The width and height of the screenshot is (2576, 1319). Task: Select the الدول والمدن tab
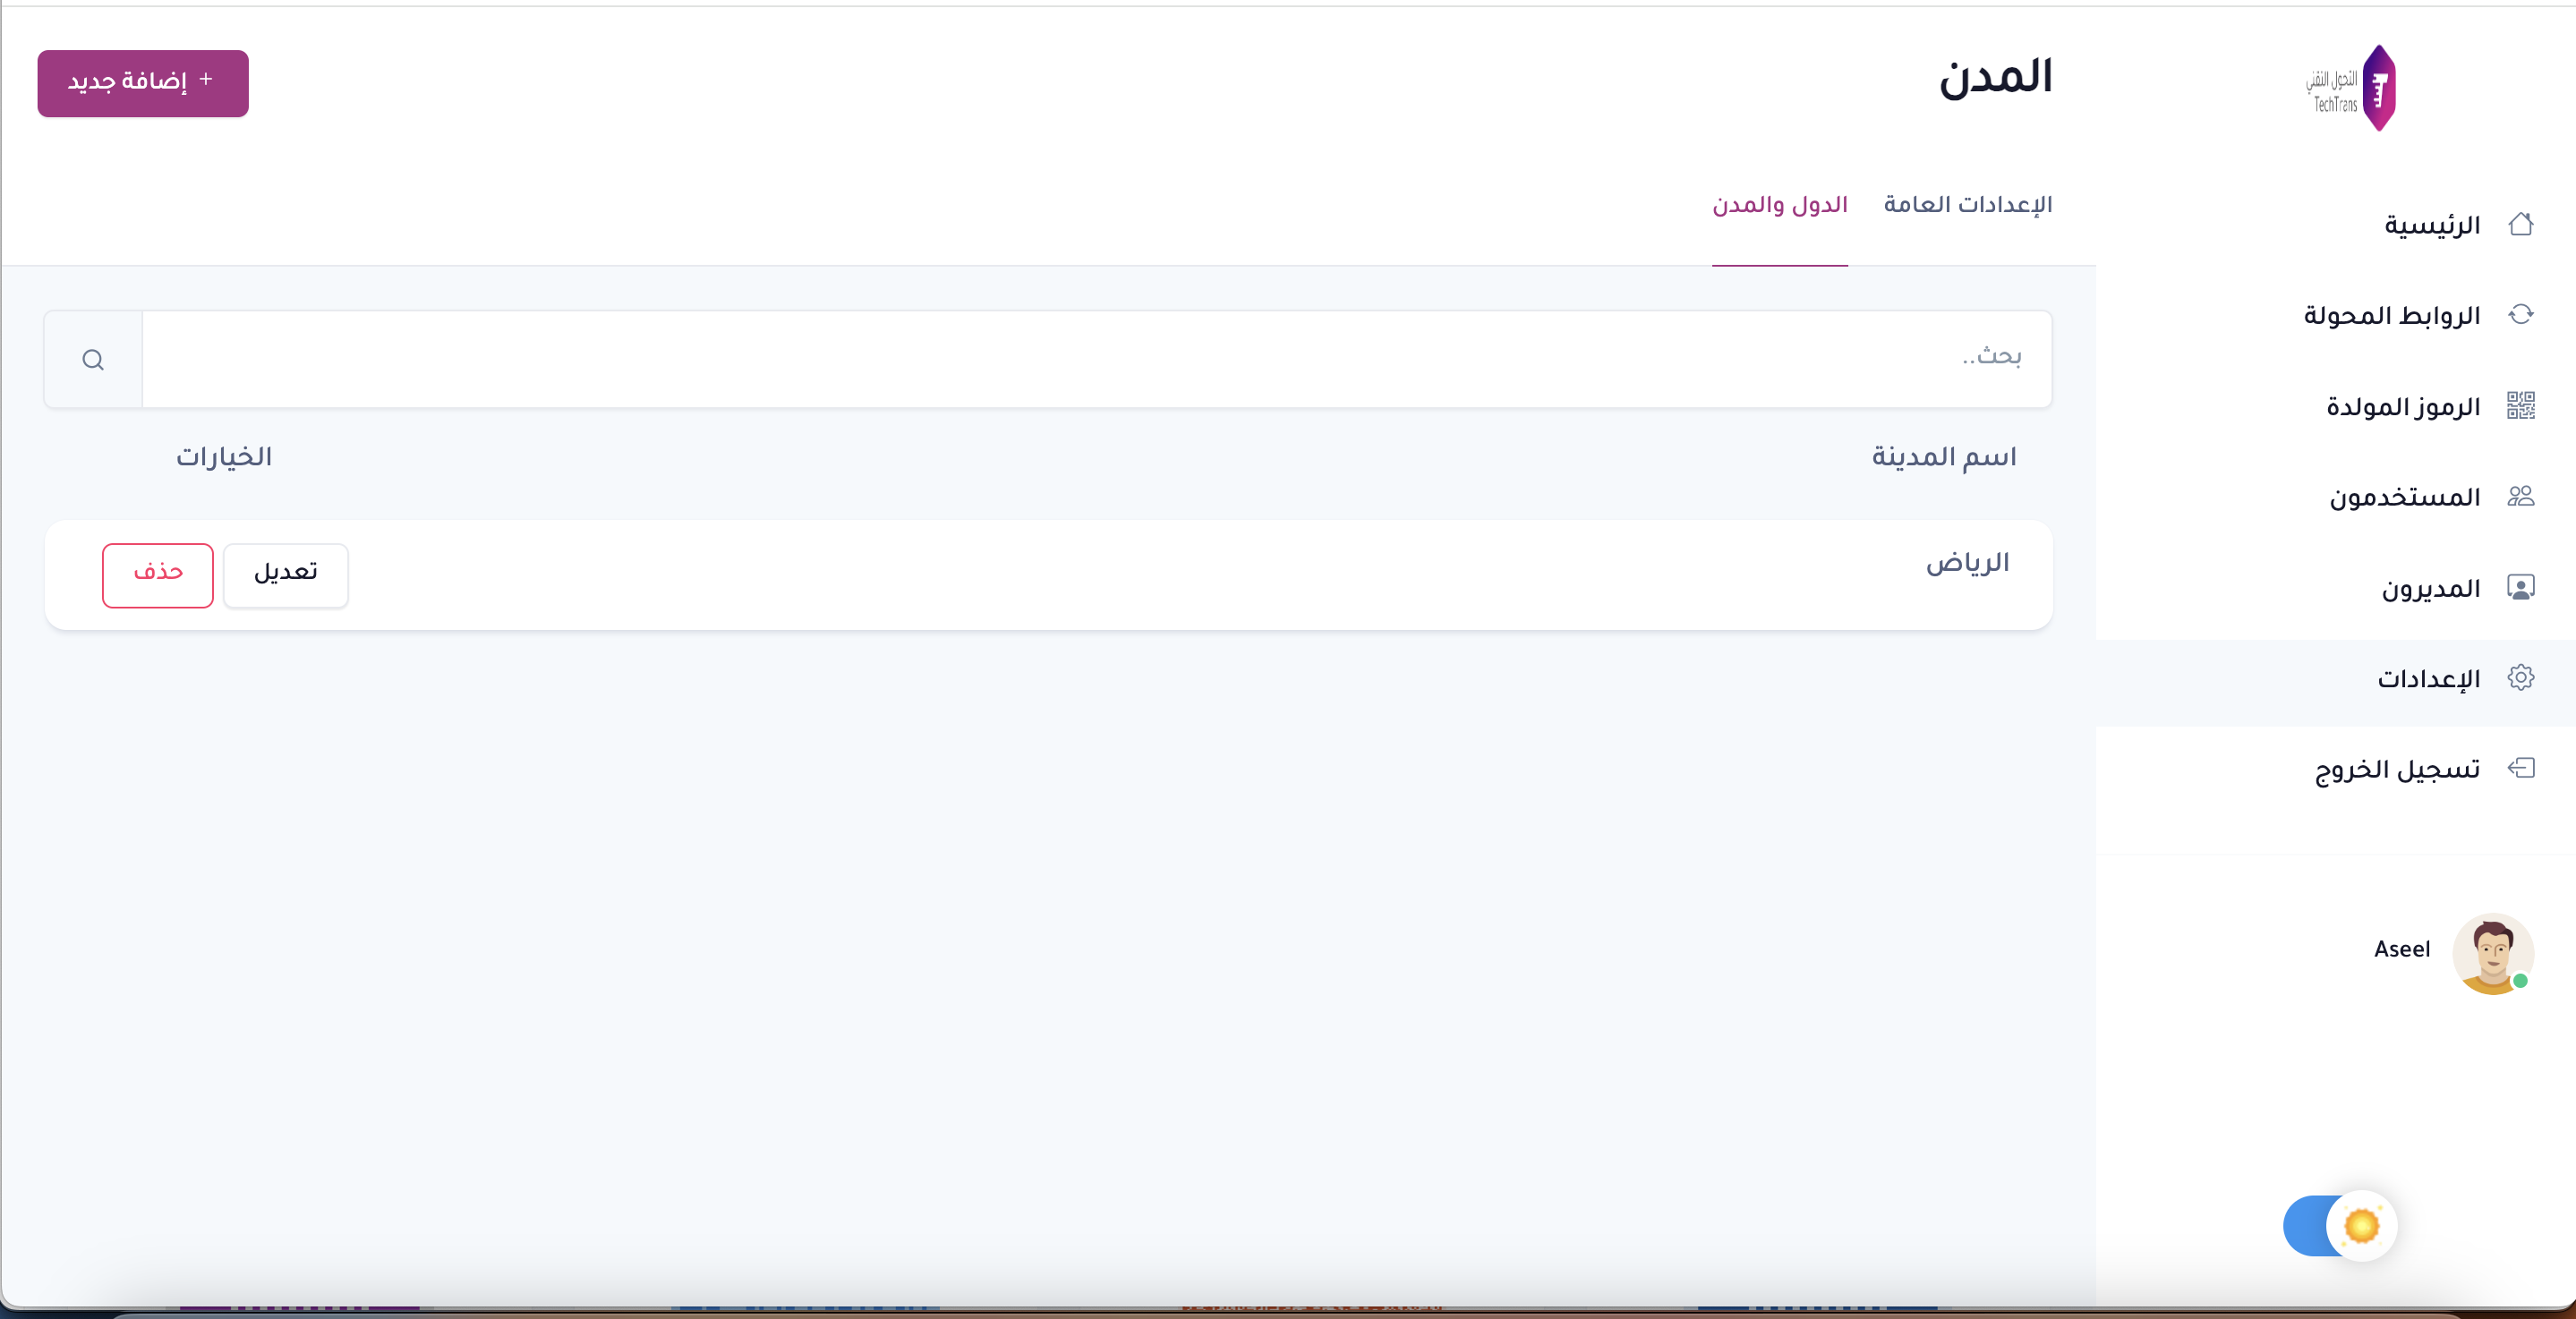[1779, 205]
